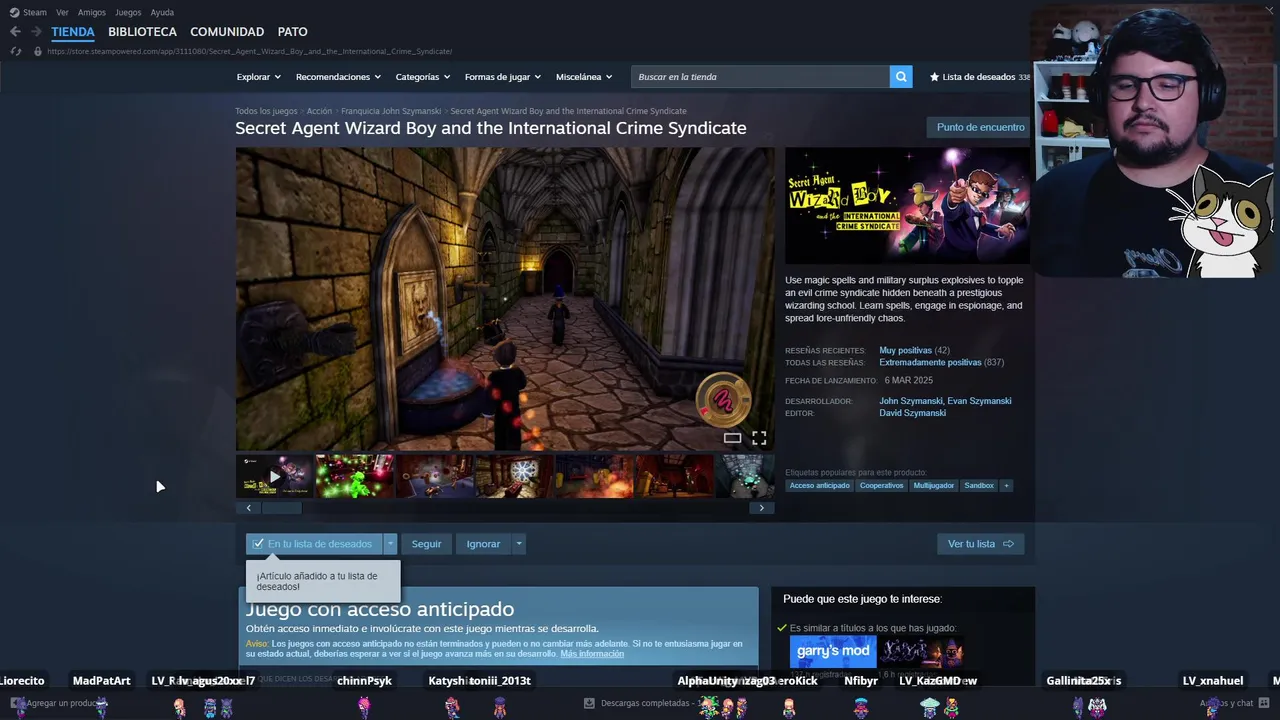
Task: Switch the video to fullscreen
Action: [x=759, y=438]
